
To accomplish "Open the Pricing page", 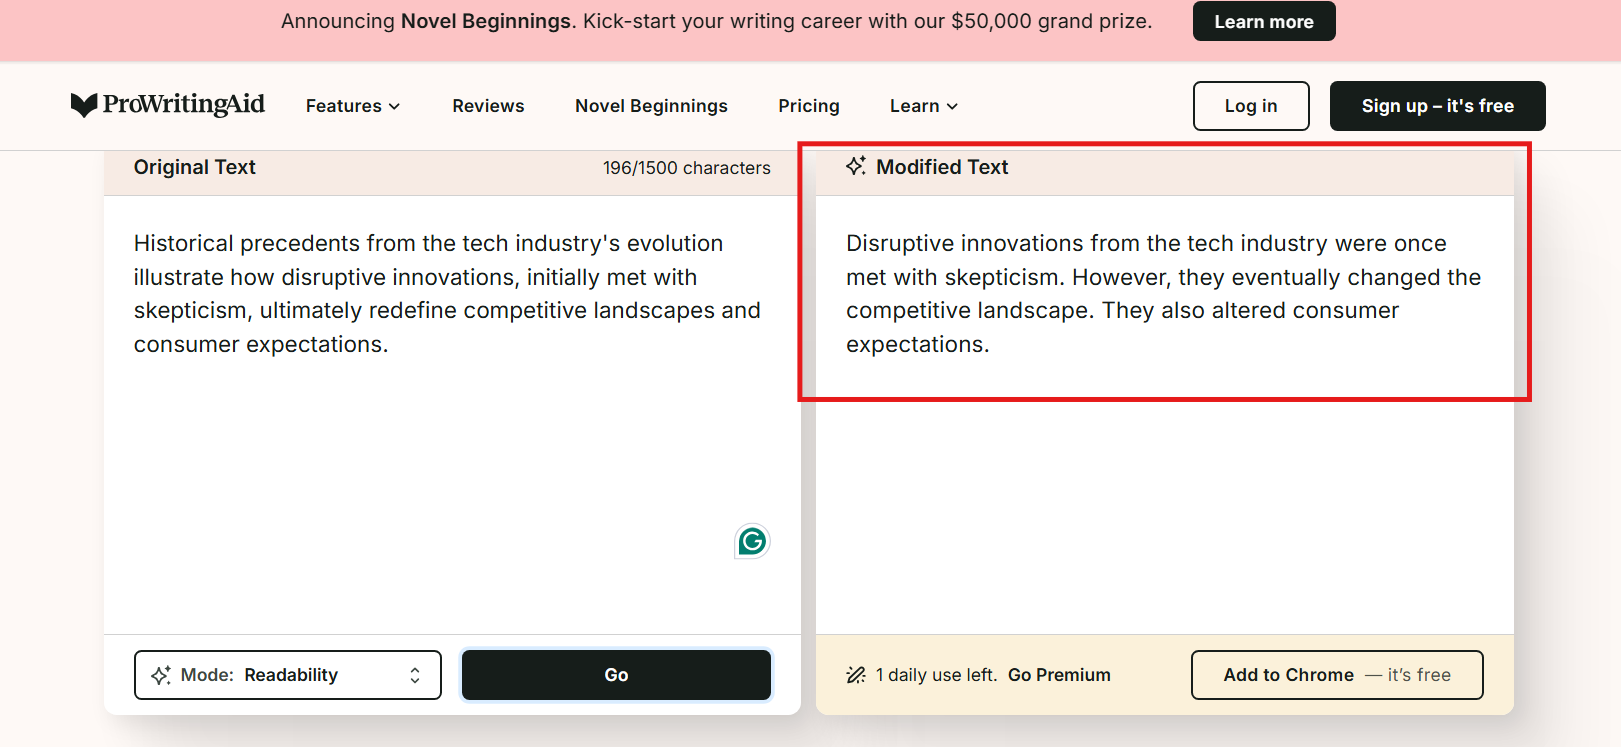I will click(809, 106).
